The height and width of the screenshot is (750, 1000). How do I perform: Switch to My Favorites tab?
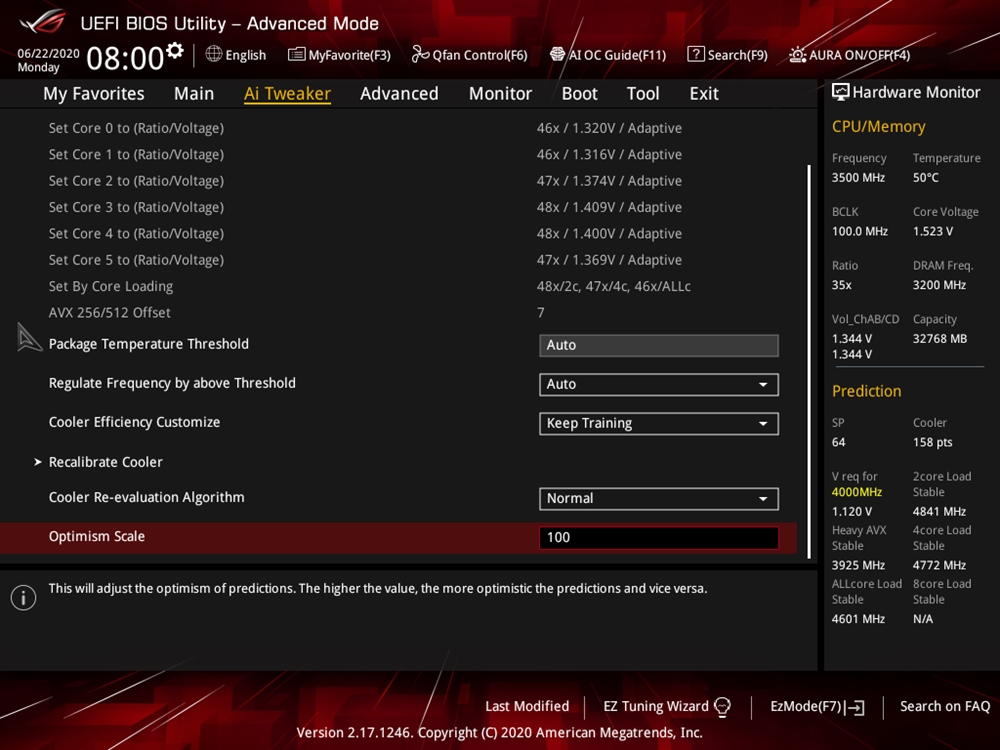[94, 94]
